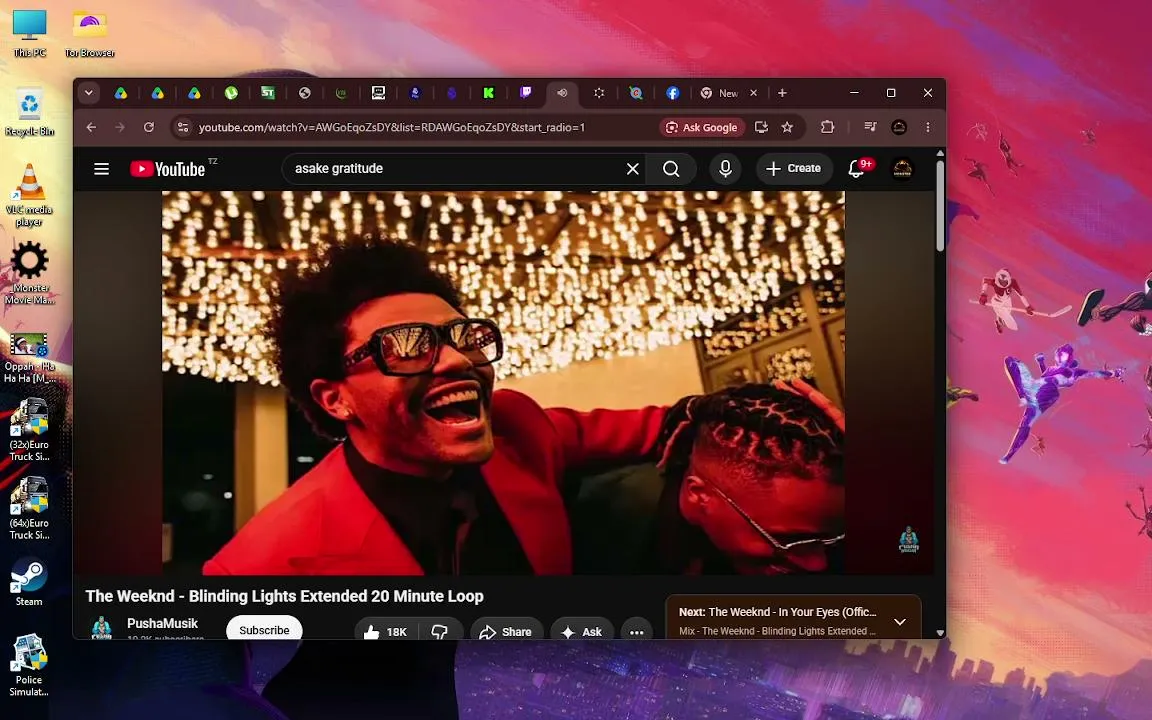Click channel watermark in video corner
Viewport: 1152px width, 720px height.
point(909,539)
